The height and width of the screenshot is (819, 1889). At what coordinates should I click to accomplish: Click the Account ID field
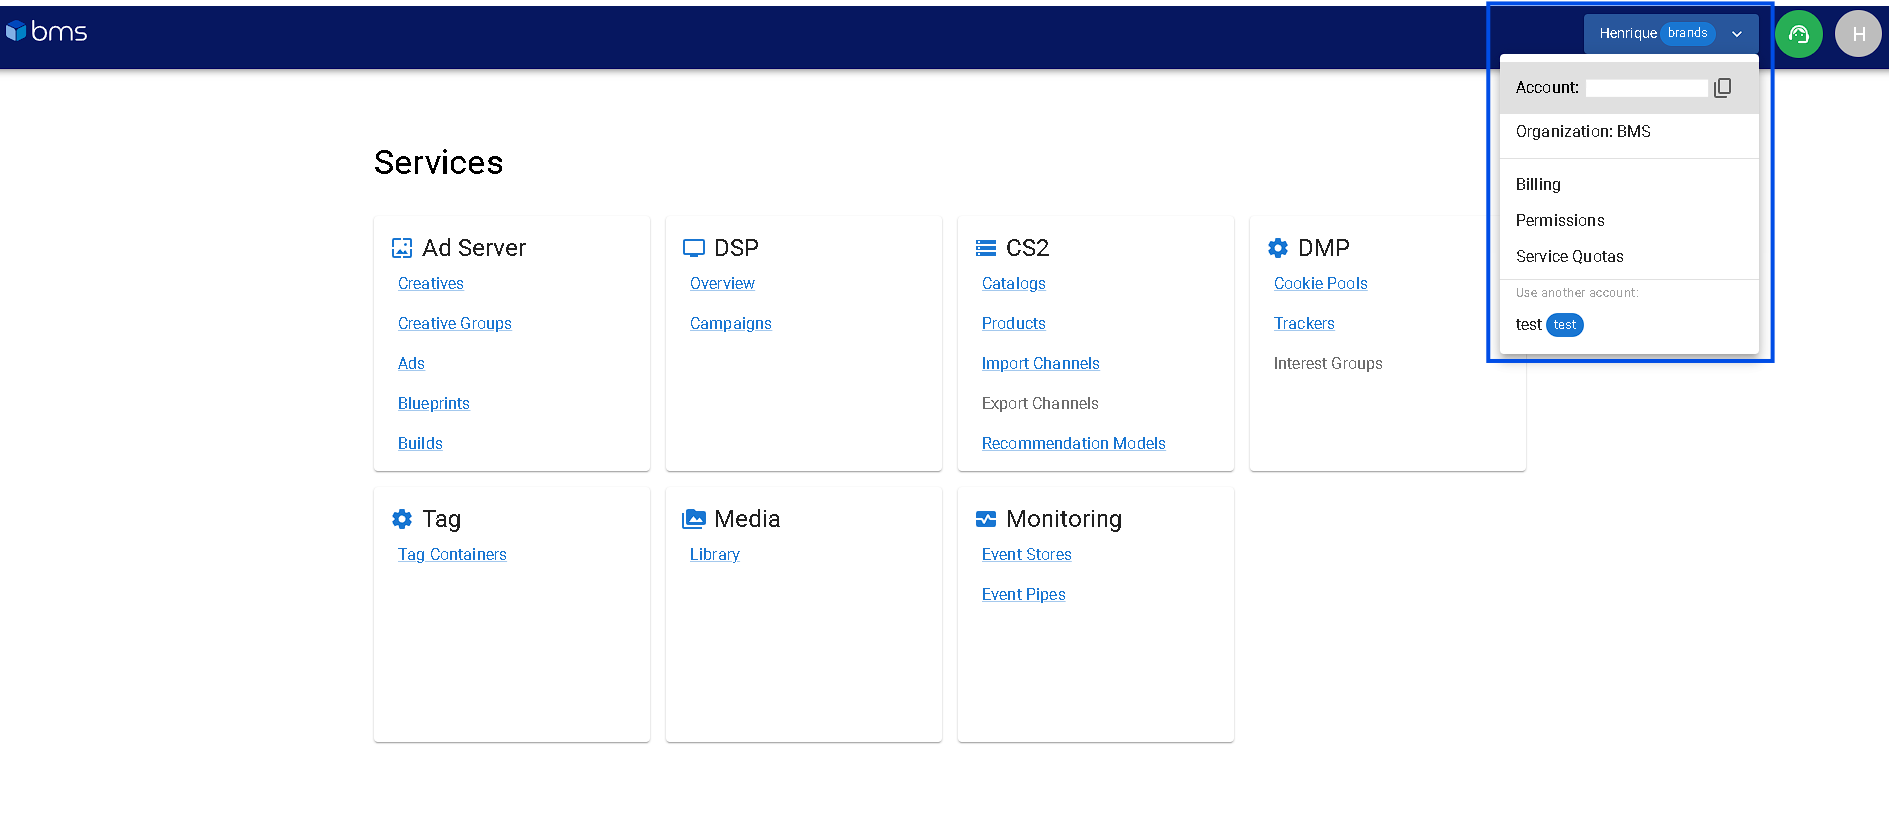click(1646, 88)
